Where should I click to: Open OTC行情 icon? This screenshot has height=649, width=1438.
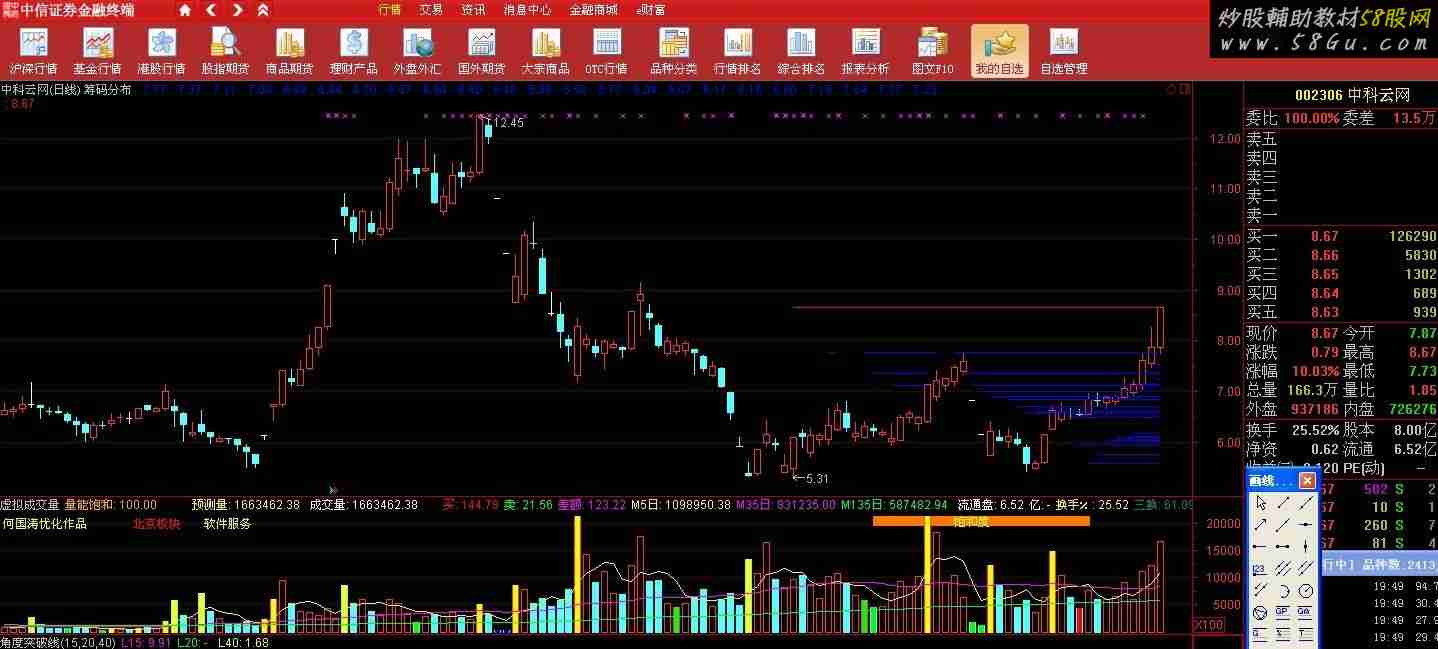606,51
